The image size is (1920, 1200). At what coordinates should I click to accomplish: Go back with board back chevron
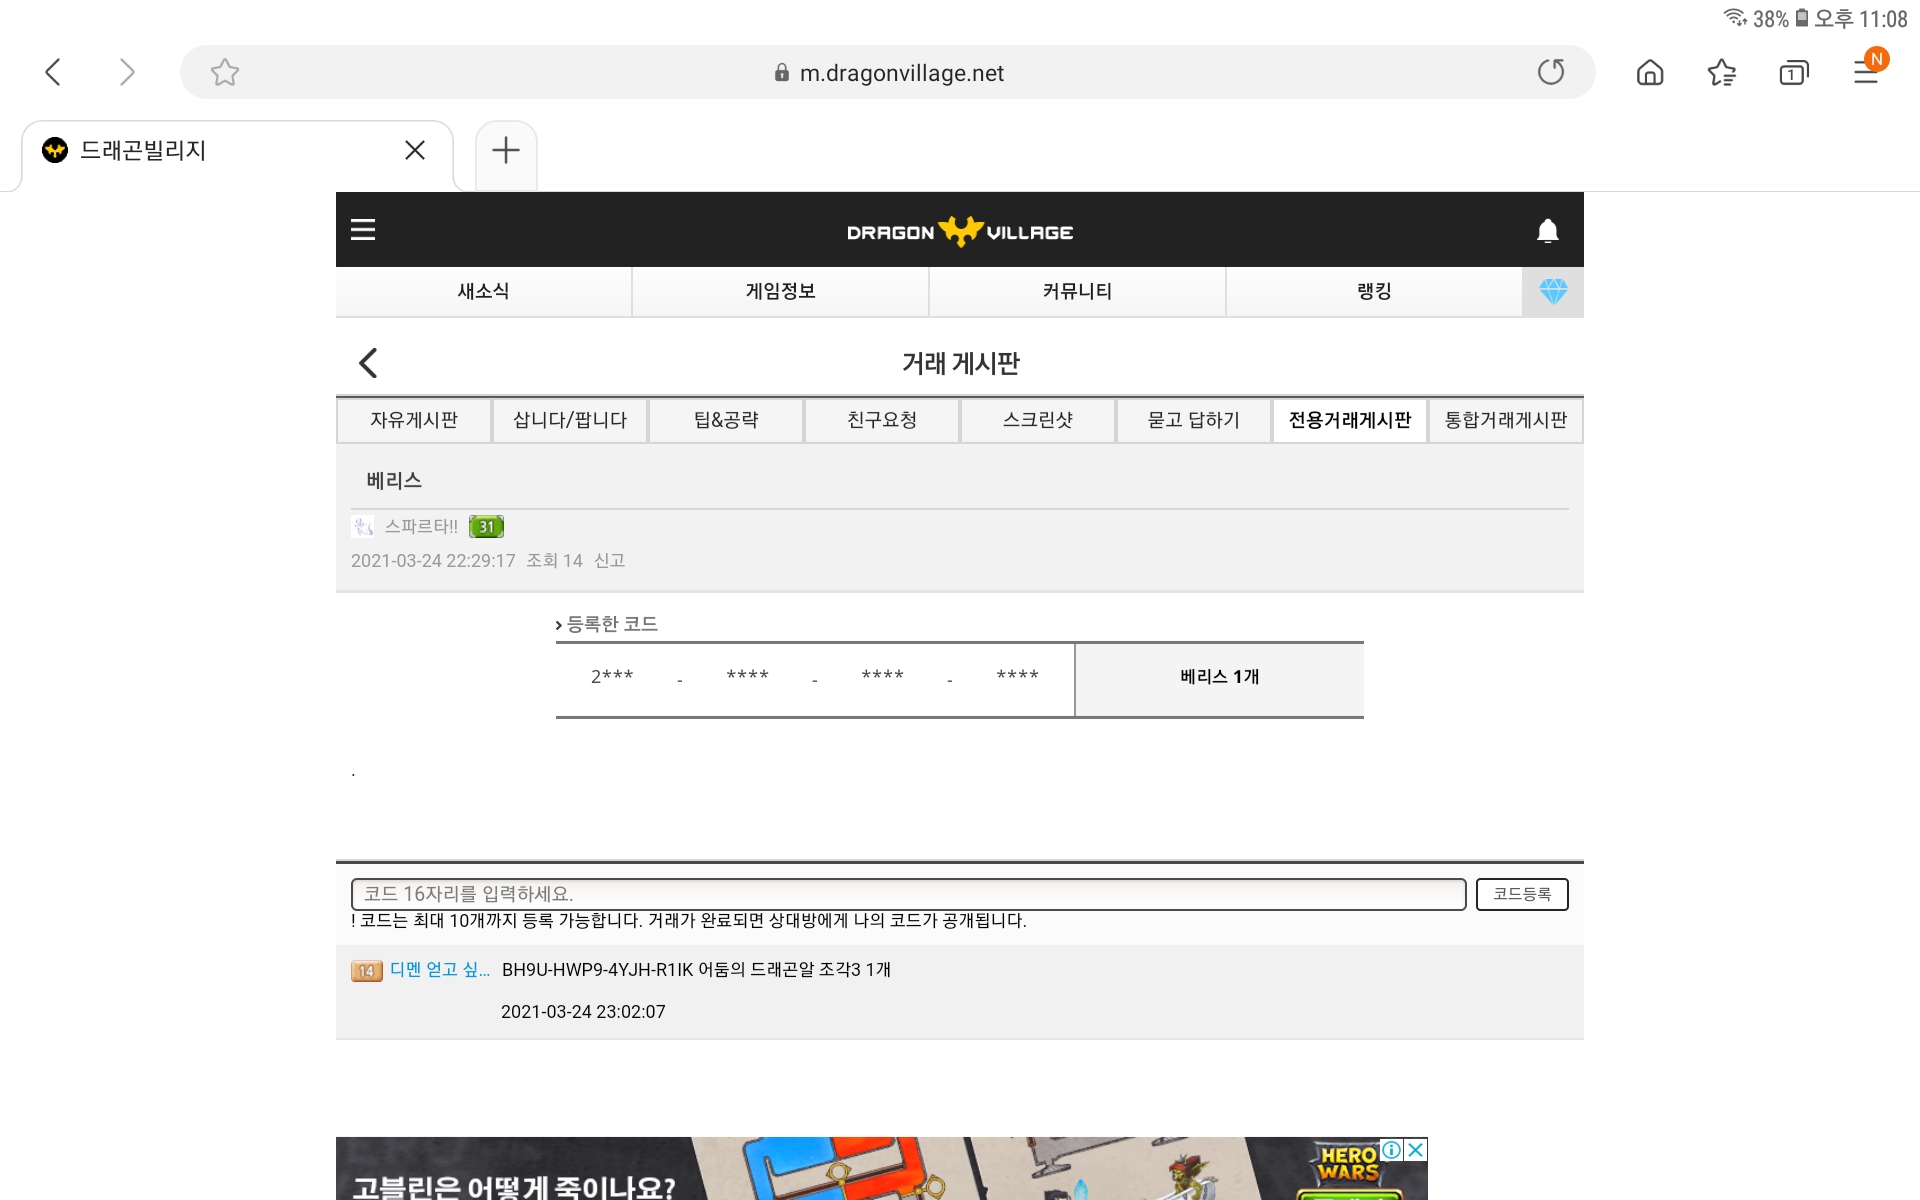(x=368, y=363)
